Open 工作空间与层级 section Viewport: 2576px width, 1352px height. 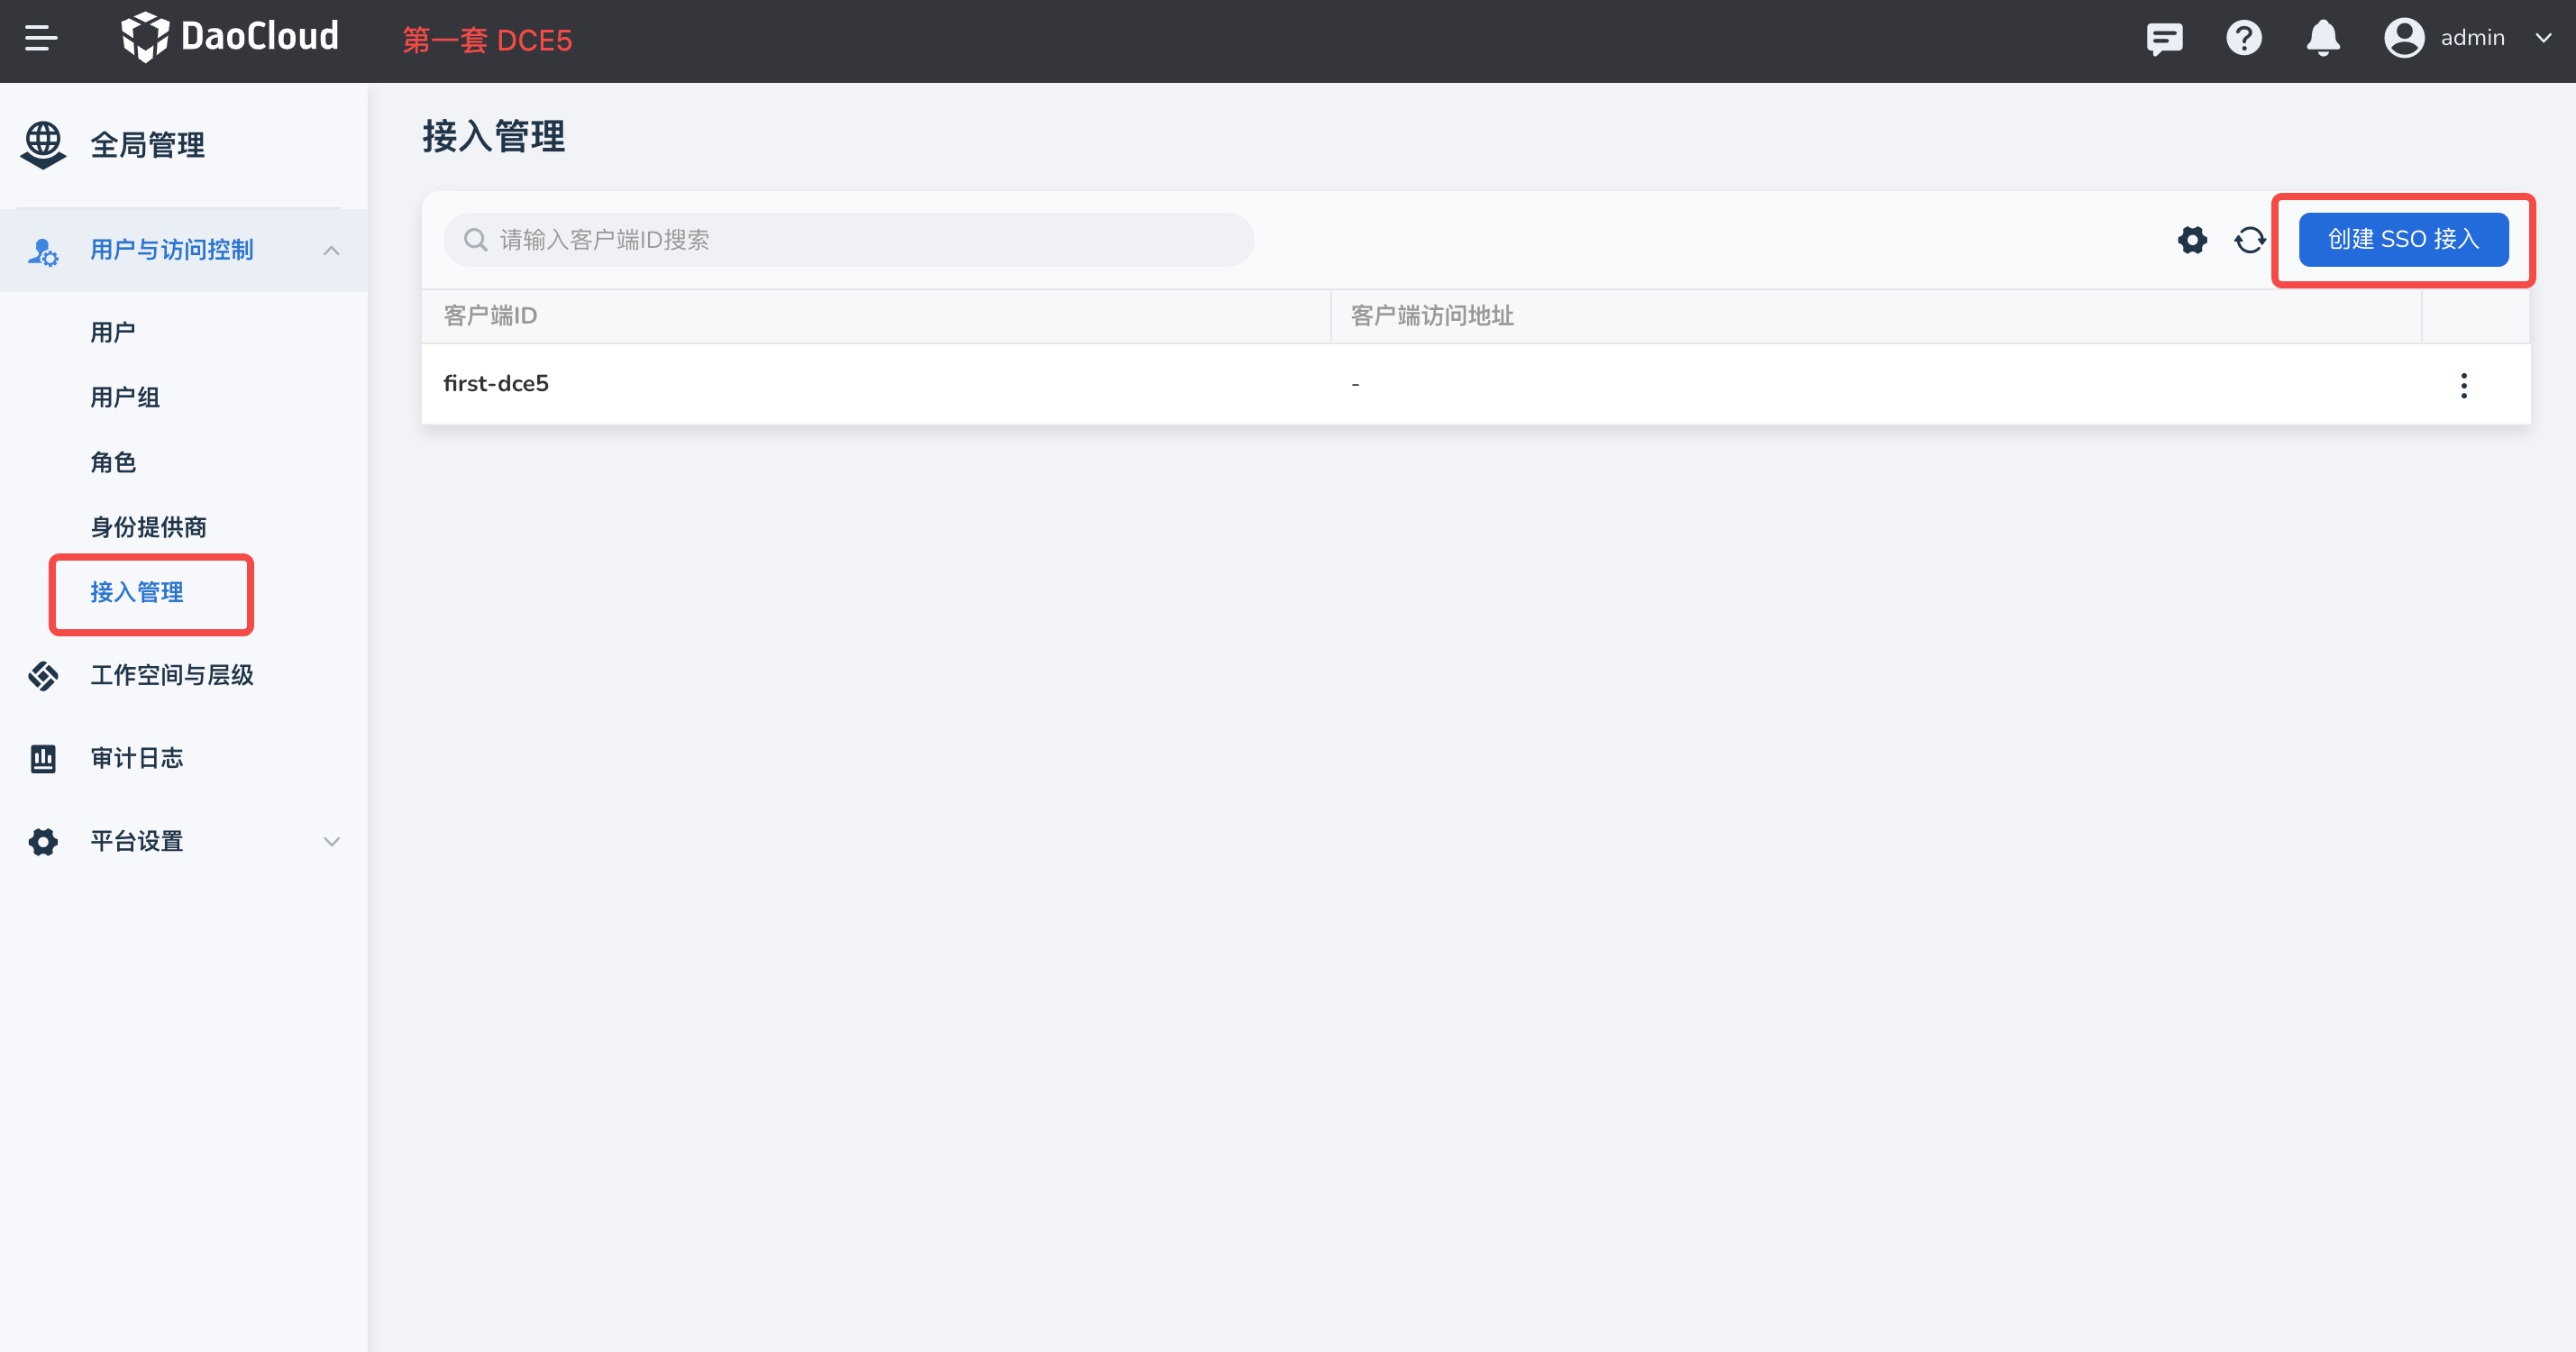(172, 676)
